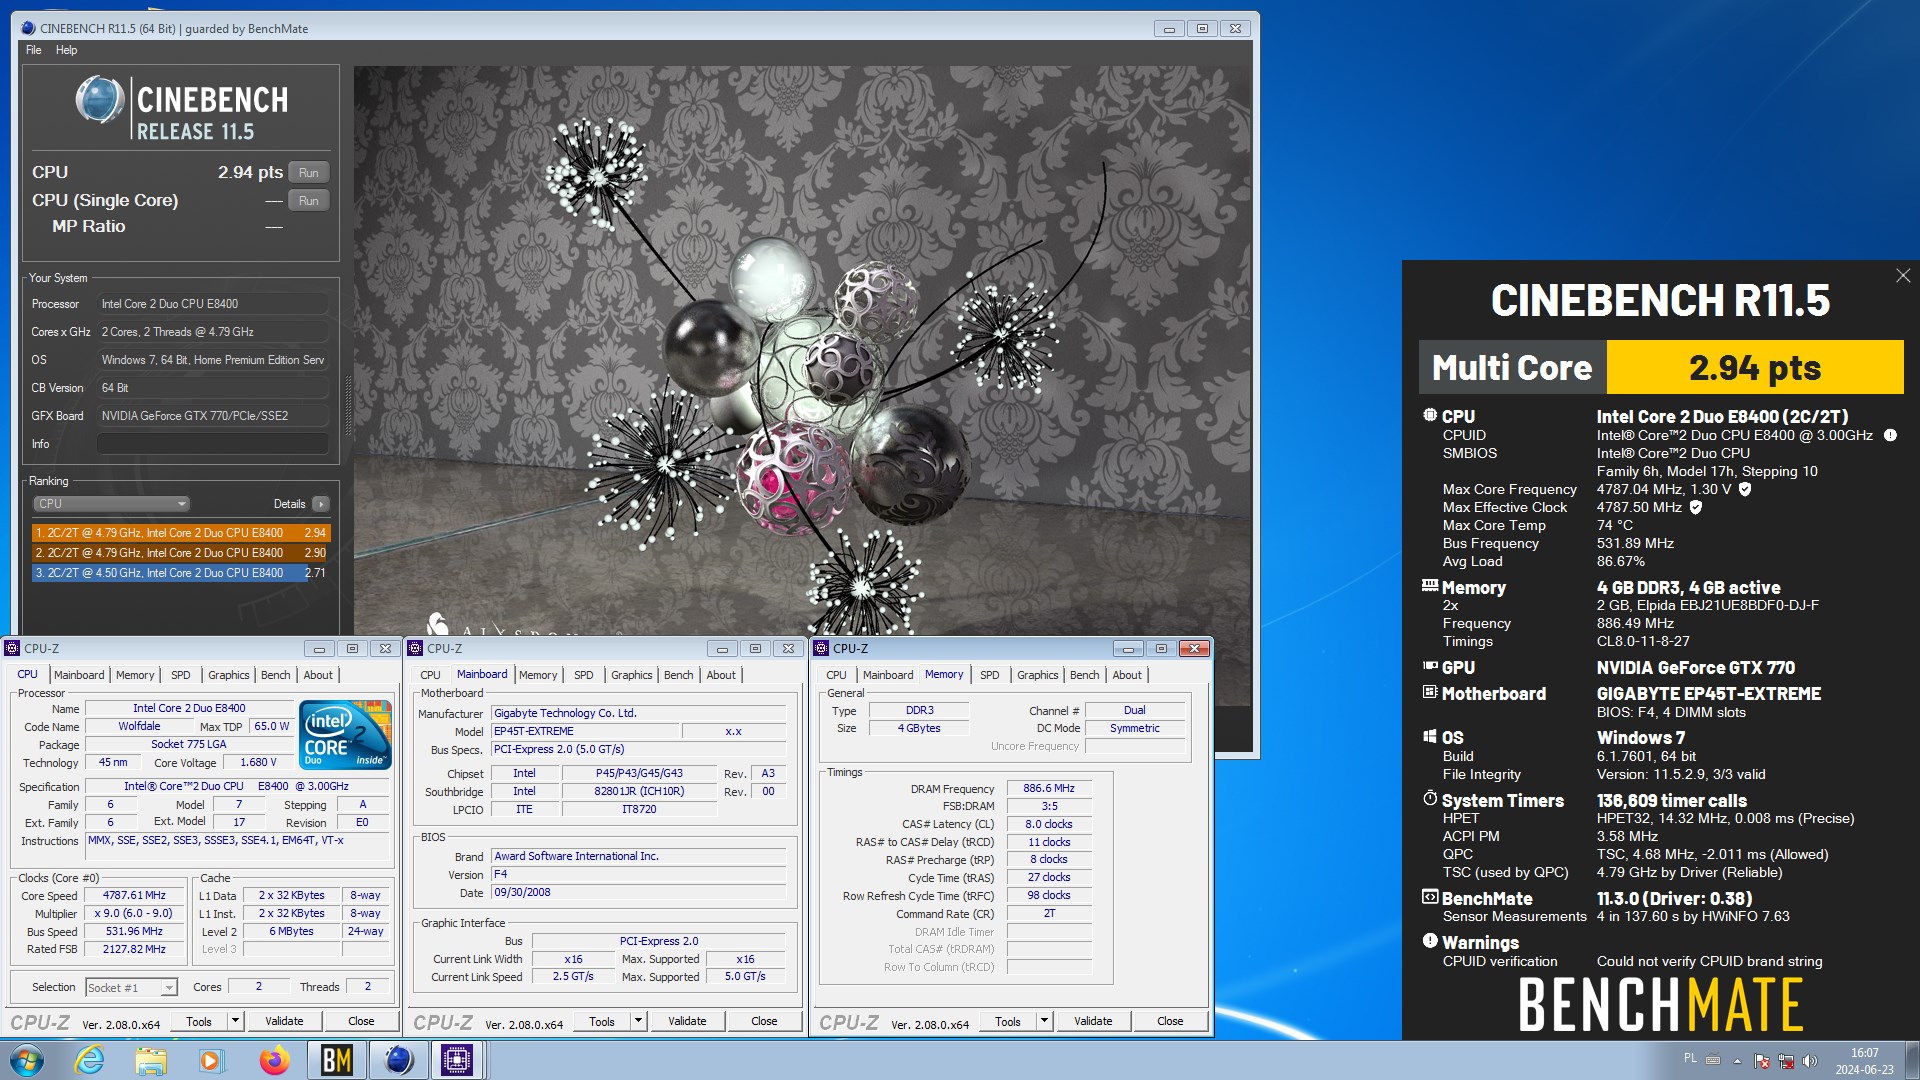Click the Intel Core 2 Duo logo badge
The image size is (1920, 1080).
[345, 735]
